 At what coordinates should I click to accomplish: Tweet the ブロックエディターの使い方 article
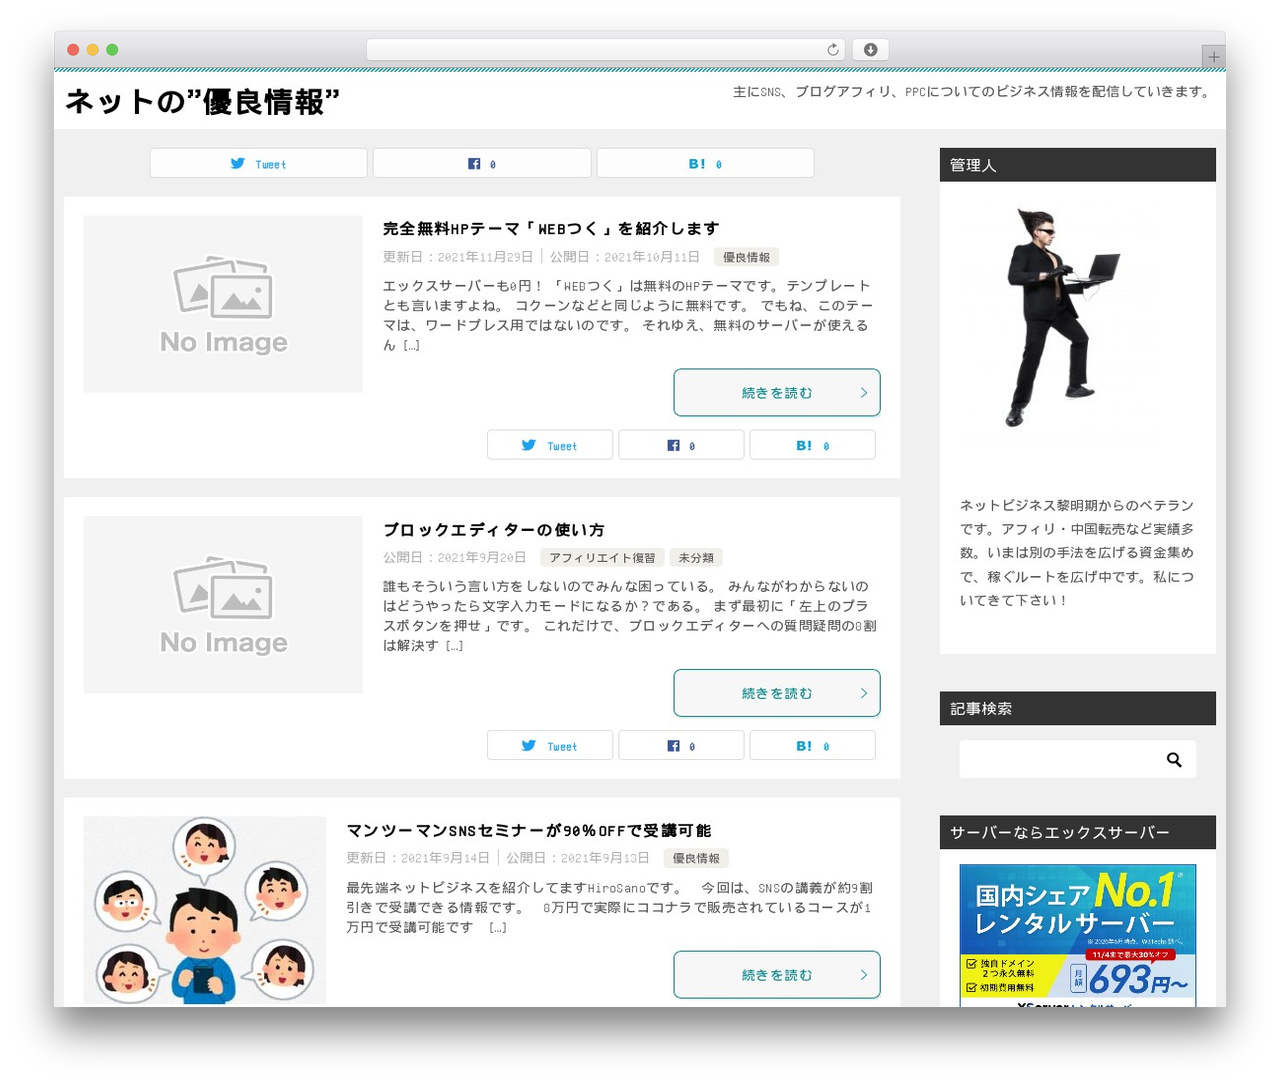(x=550, y=746)
